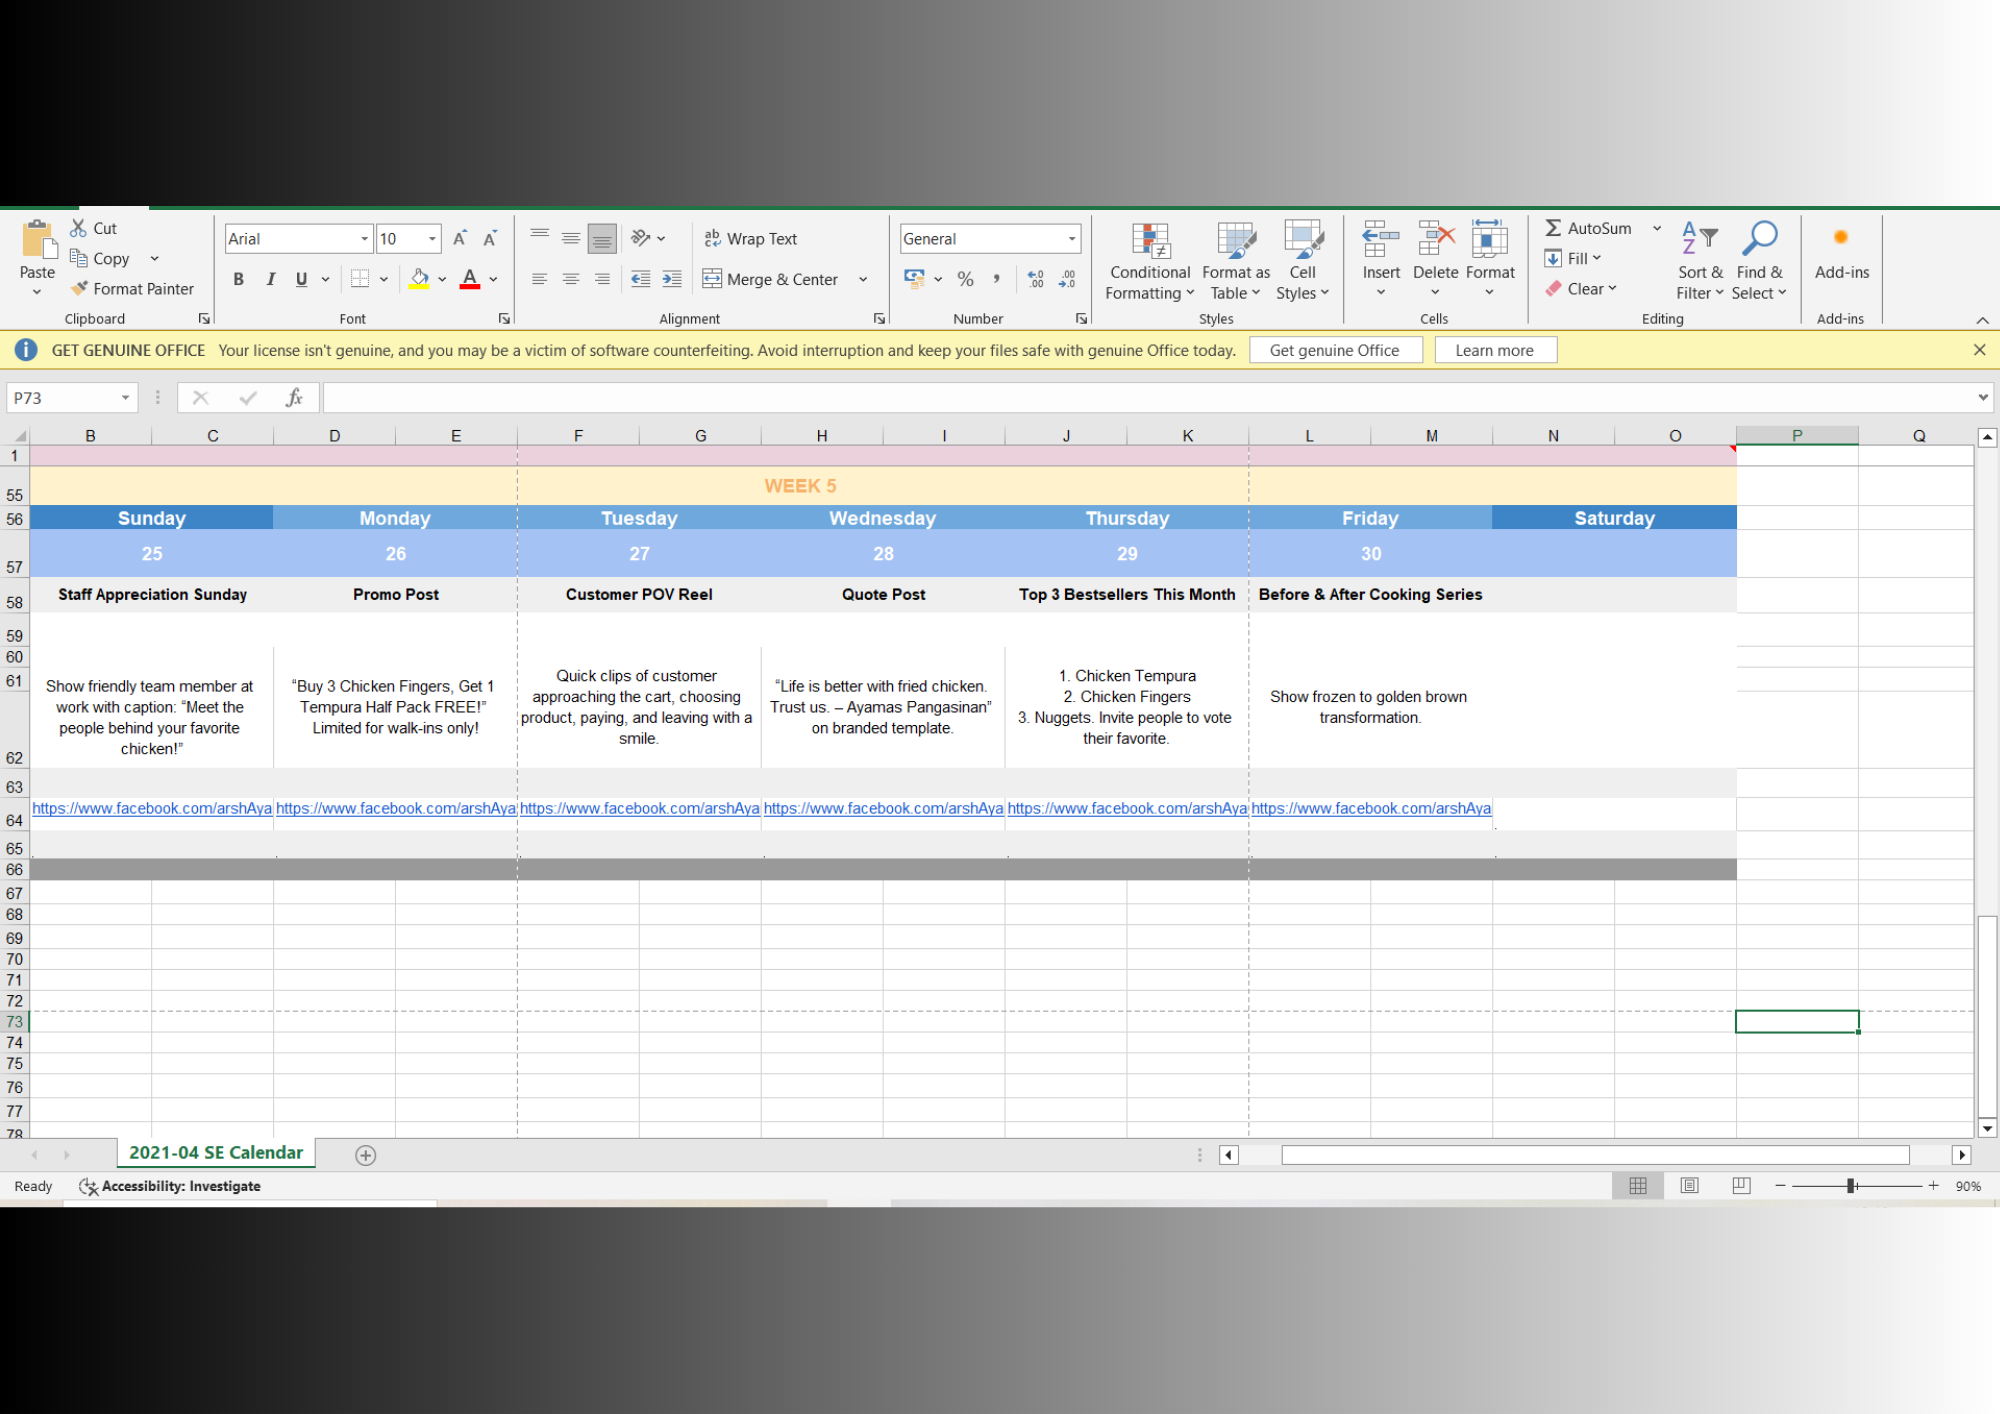Viewport: 2000px width, 1414px height.
Task: Click Delete cells icon
Action: click(1436, 240)
